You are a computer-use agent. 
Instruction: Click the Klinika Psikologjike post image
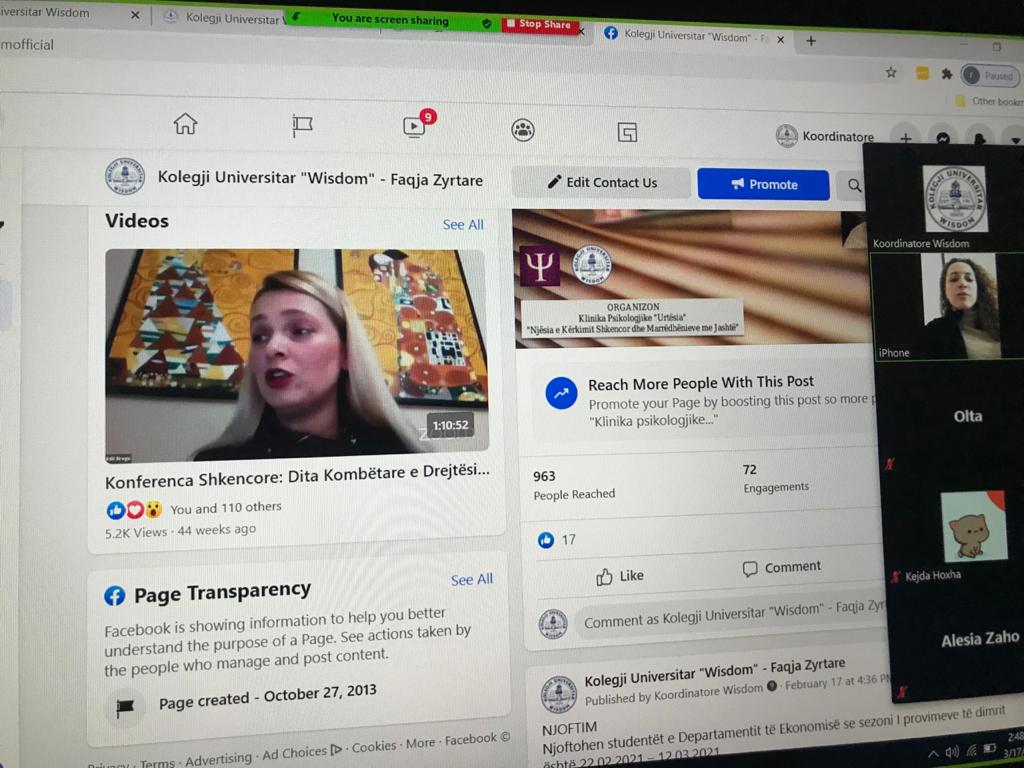691,279
